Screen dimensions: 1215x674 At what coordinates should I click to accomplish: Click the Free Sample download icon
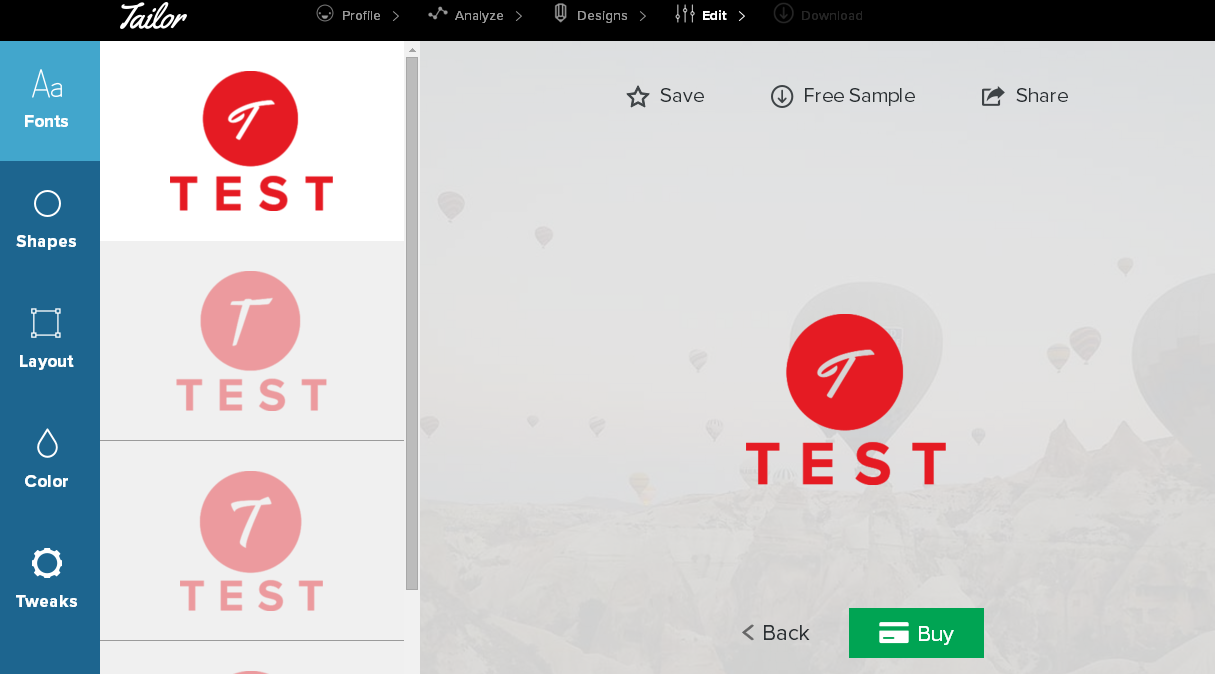[x=781, y=96]
